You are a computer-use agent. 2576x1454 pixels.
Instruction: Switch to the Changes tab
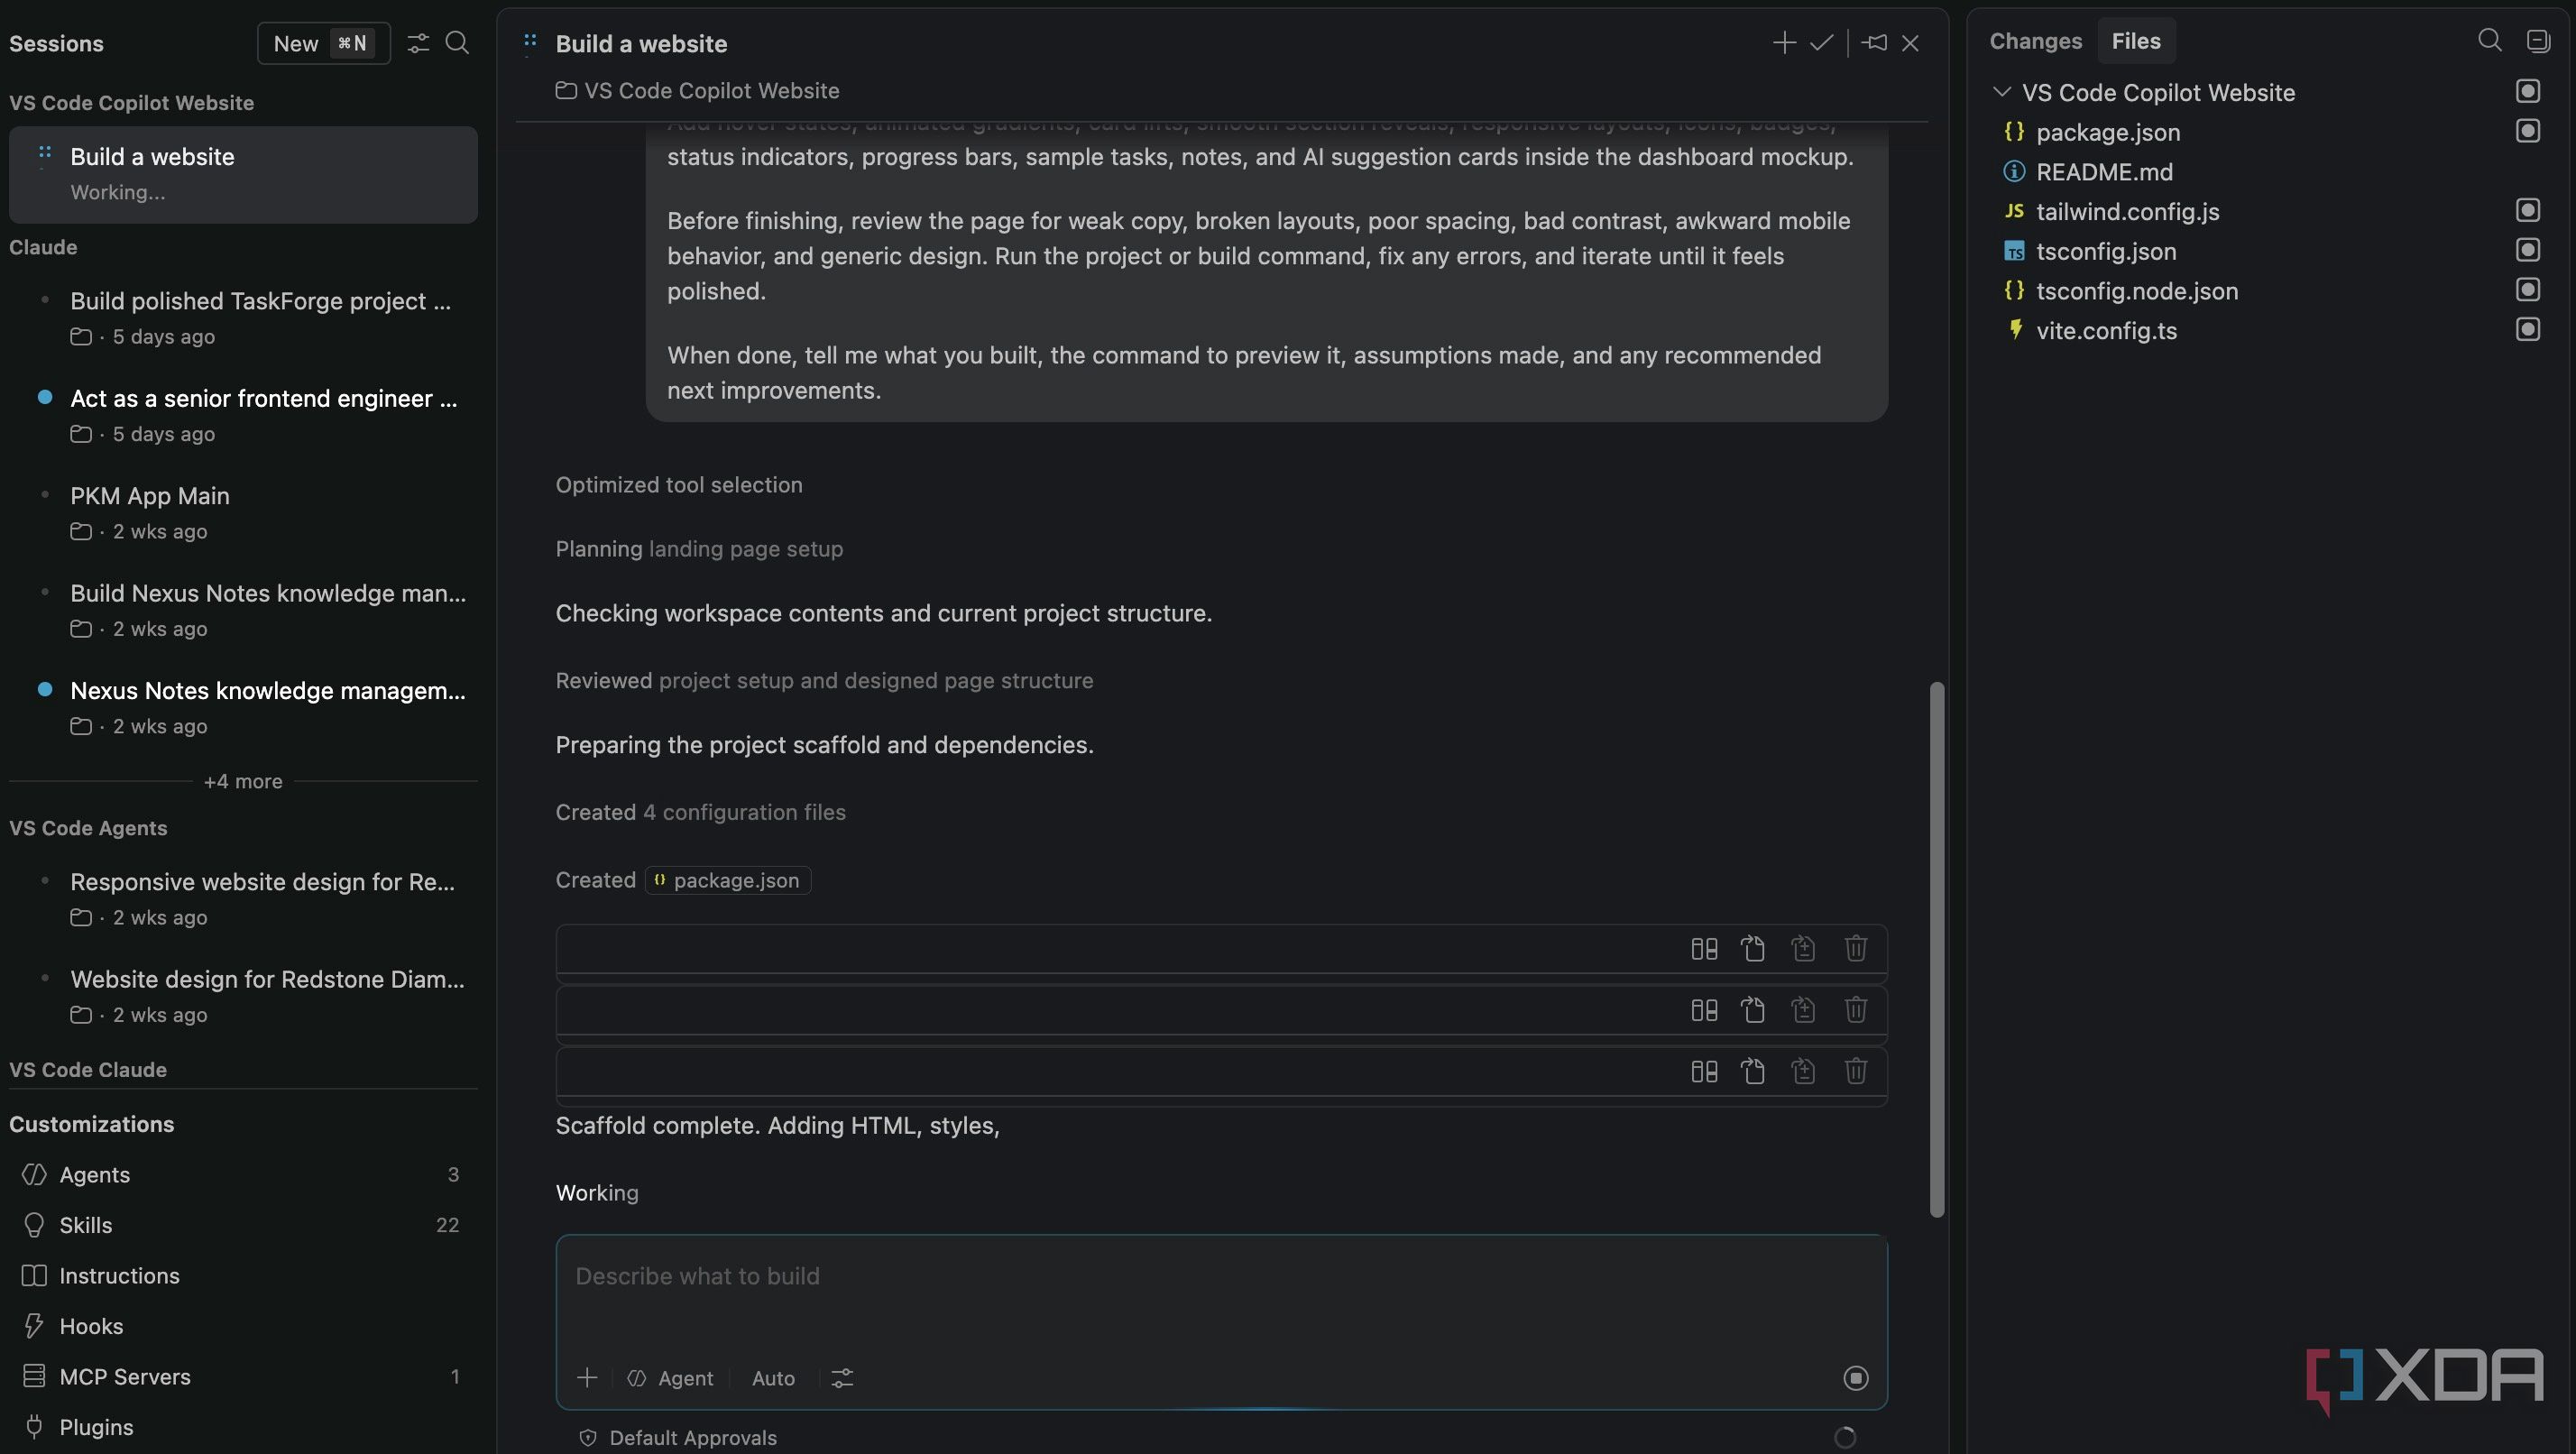(2035, 41)
